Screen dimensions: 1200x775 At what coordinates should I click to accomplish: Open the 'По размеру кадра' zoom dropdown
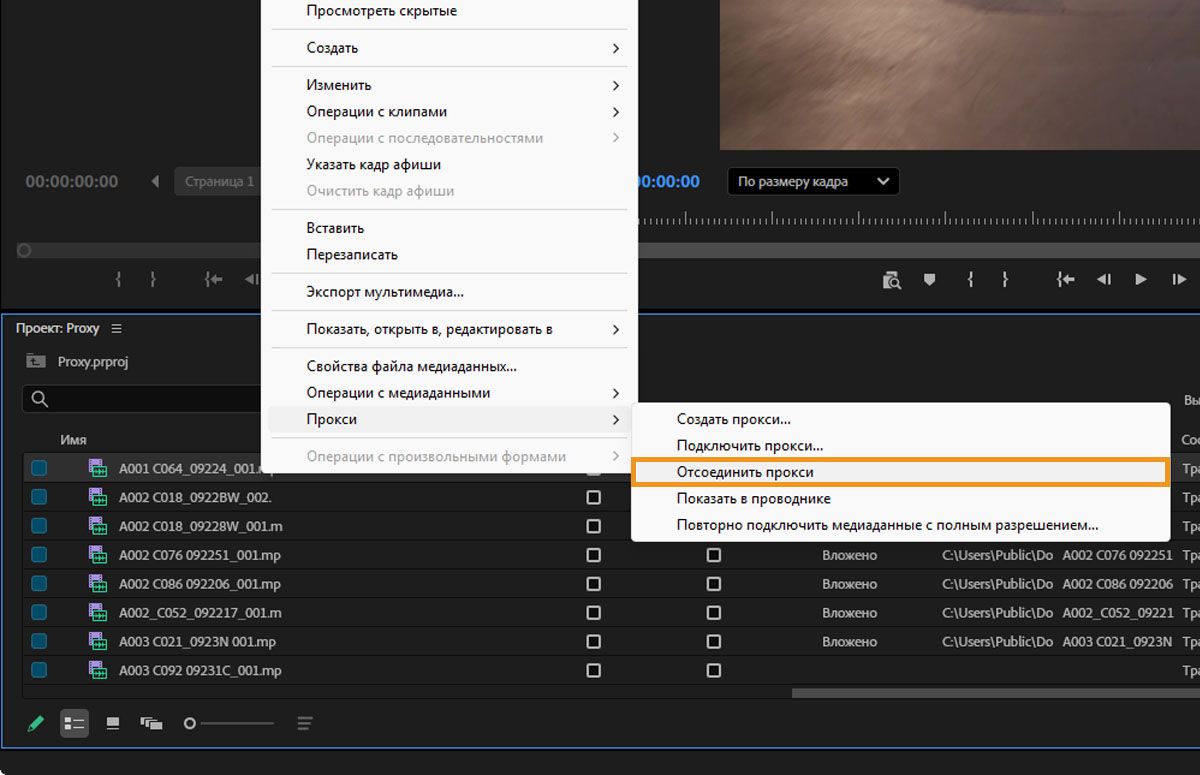coord(812,181)
